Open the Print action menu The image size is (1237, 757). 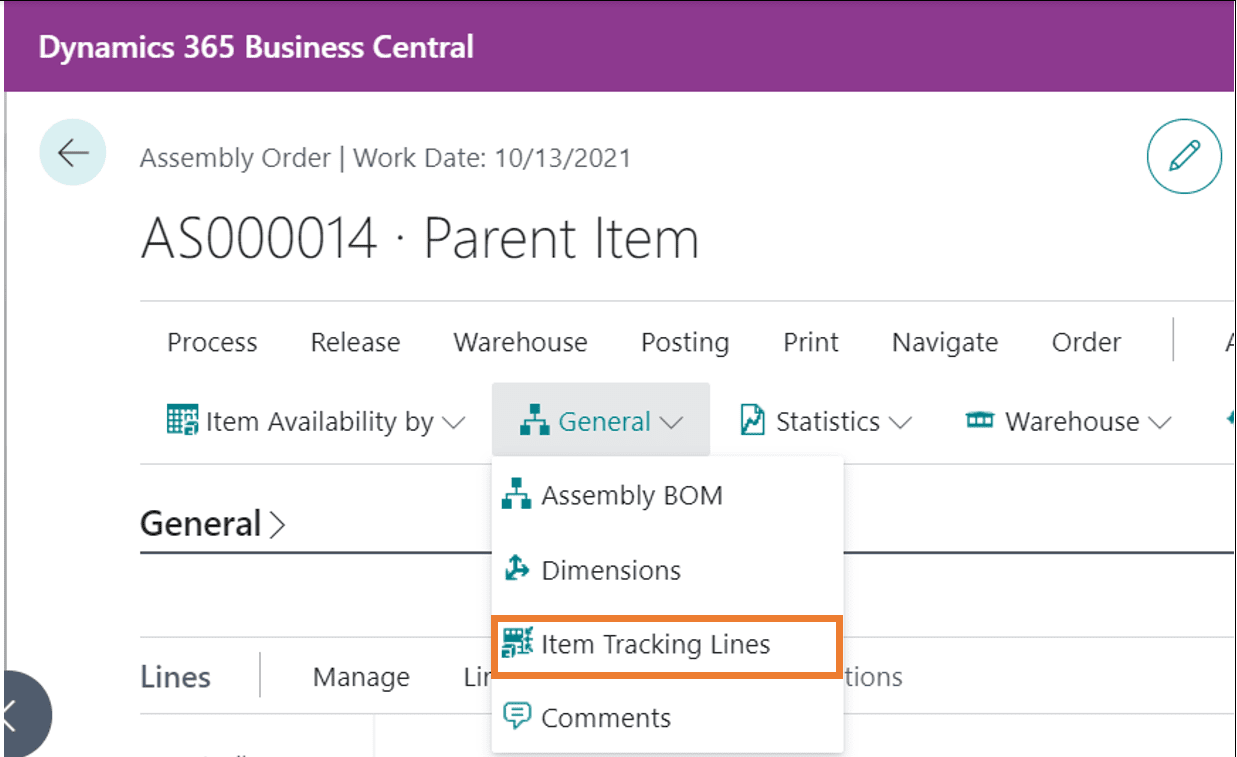[x=810, y=342]
